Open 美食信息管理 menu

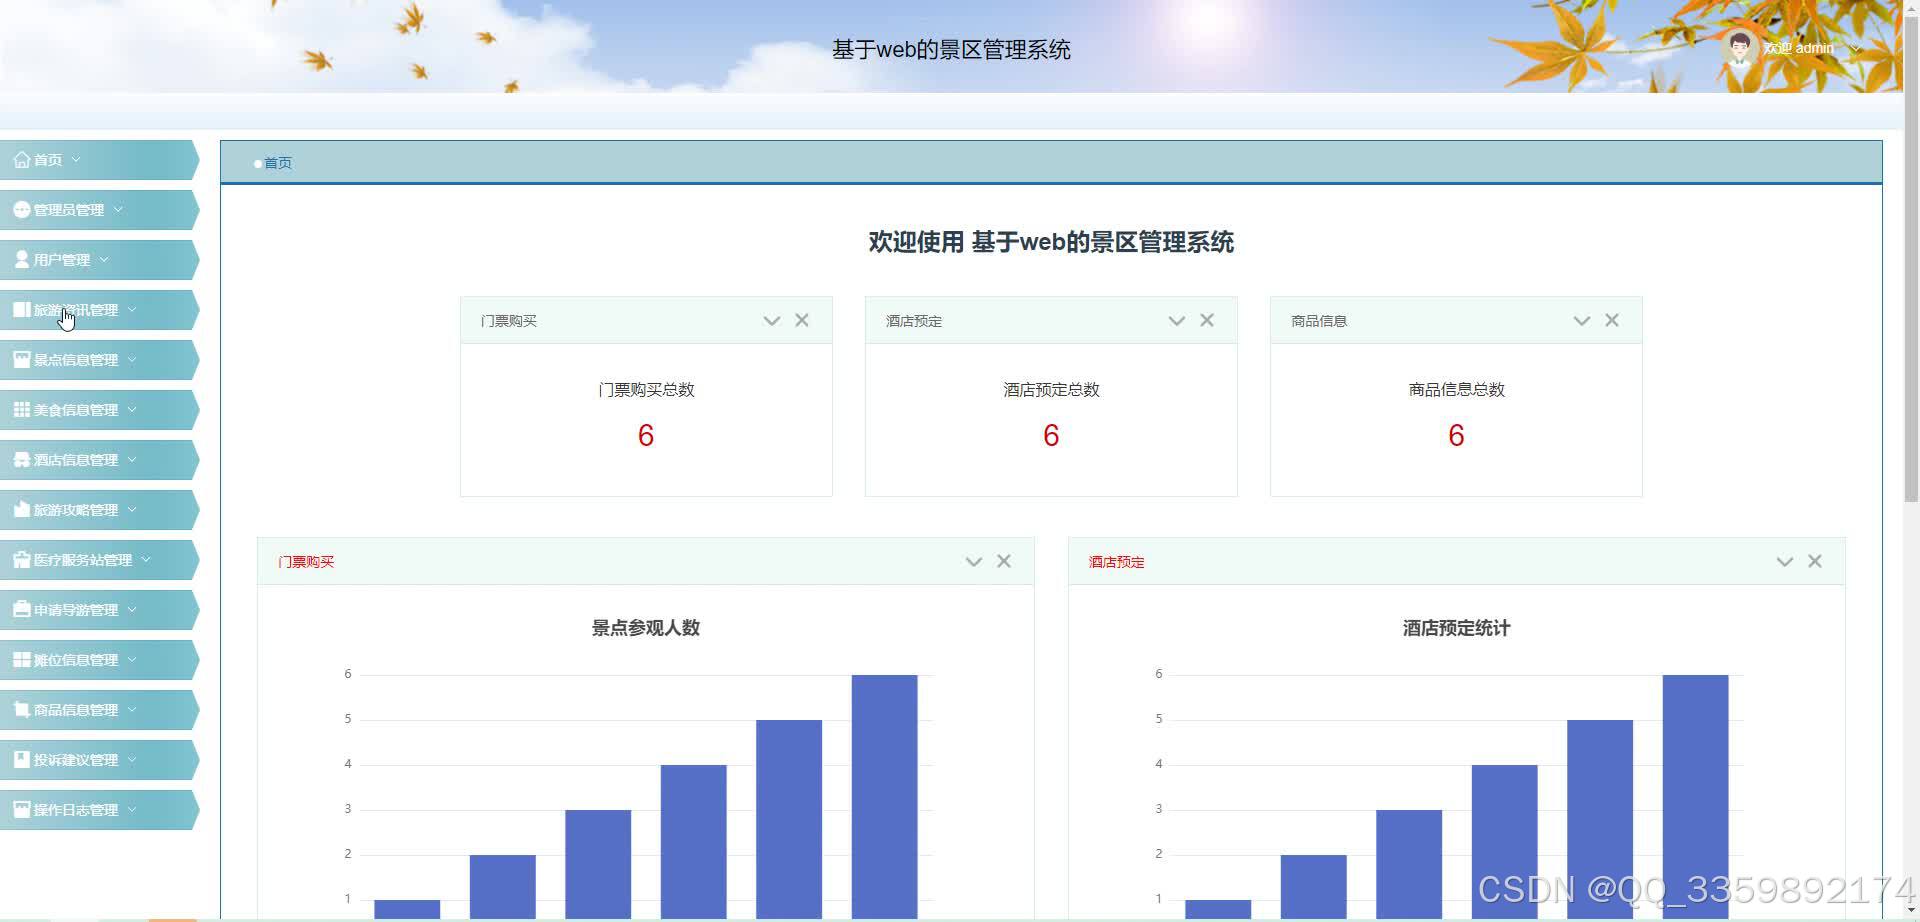pyautogui.click(x=99, y=410)
